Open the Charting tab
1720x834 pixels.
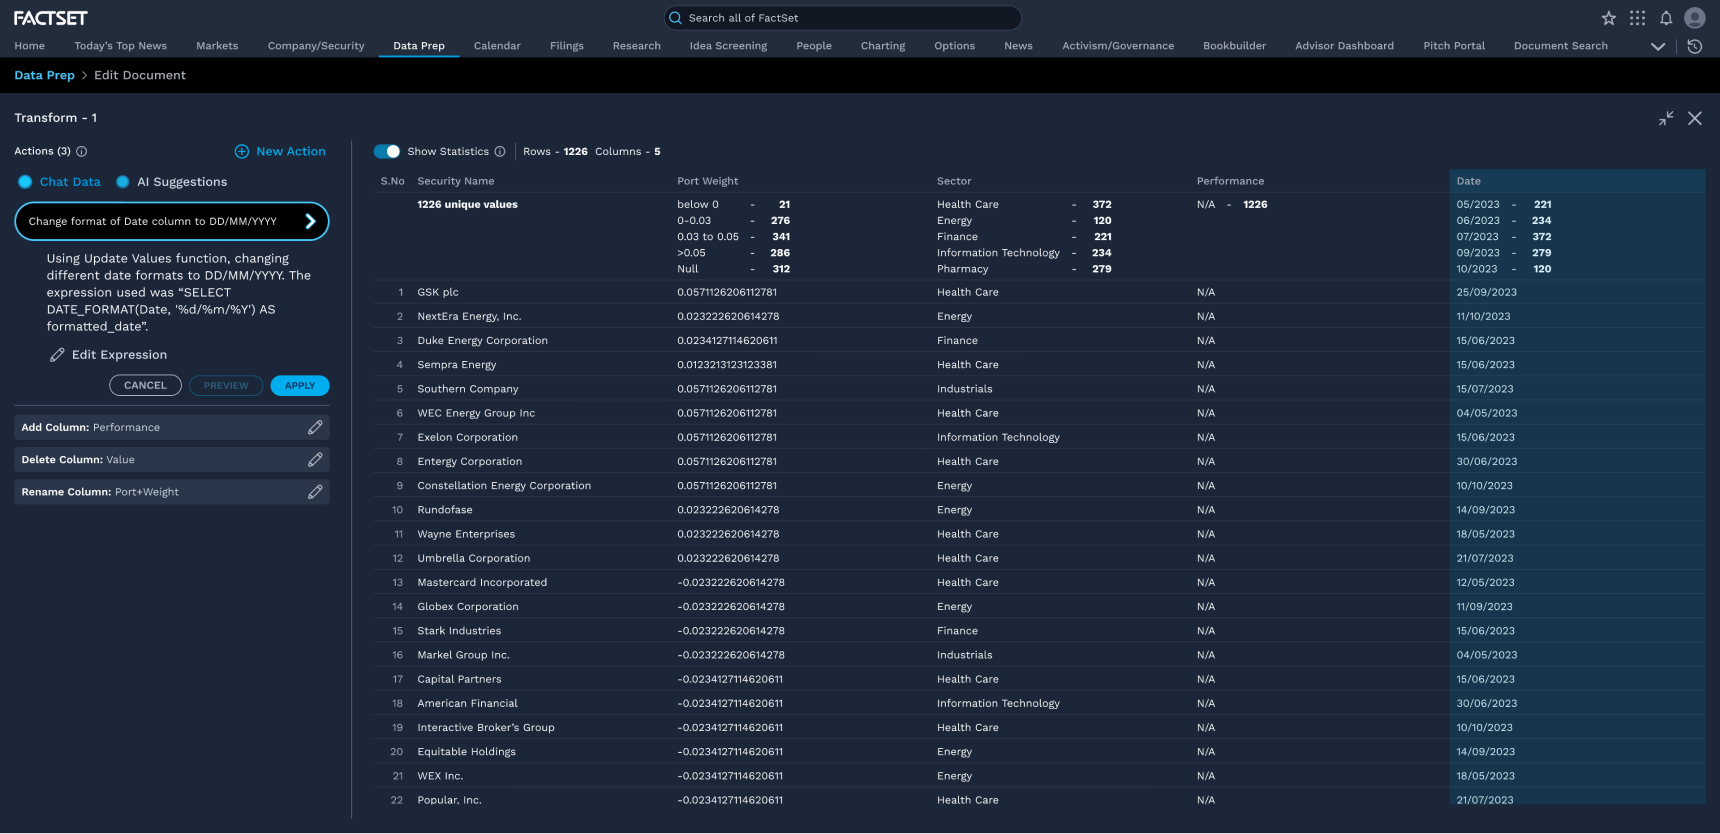point(883,46)
